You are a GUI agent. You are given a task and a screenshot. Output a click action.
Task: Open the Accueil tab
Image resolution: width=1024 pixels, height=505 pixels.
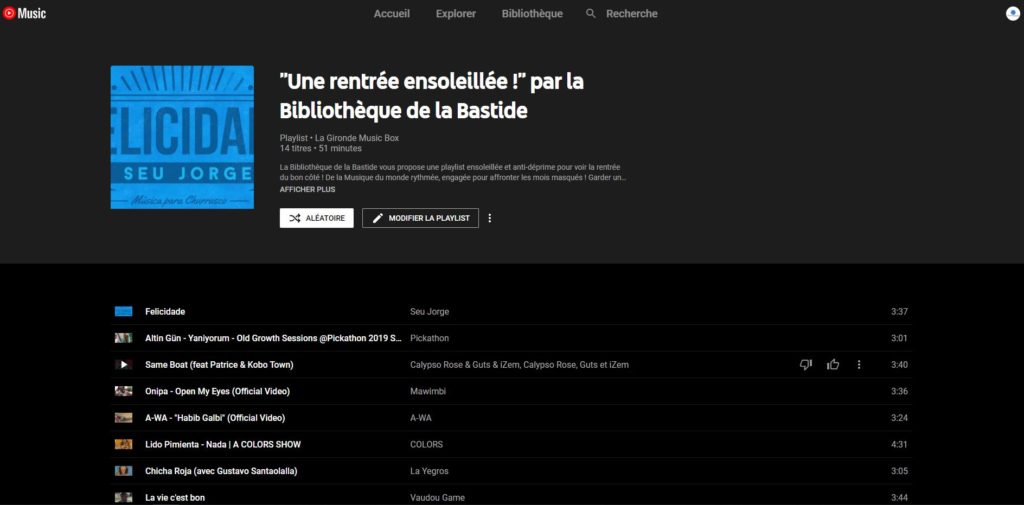[x=392, y=14]
